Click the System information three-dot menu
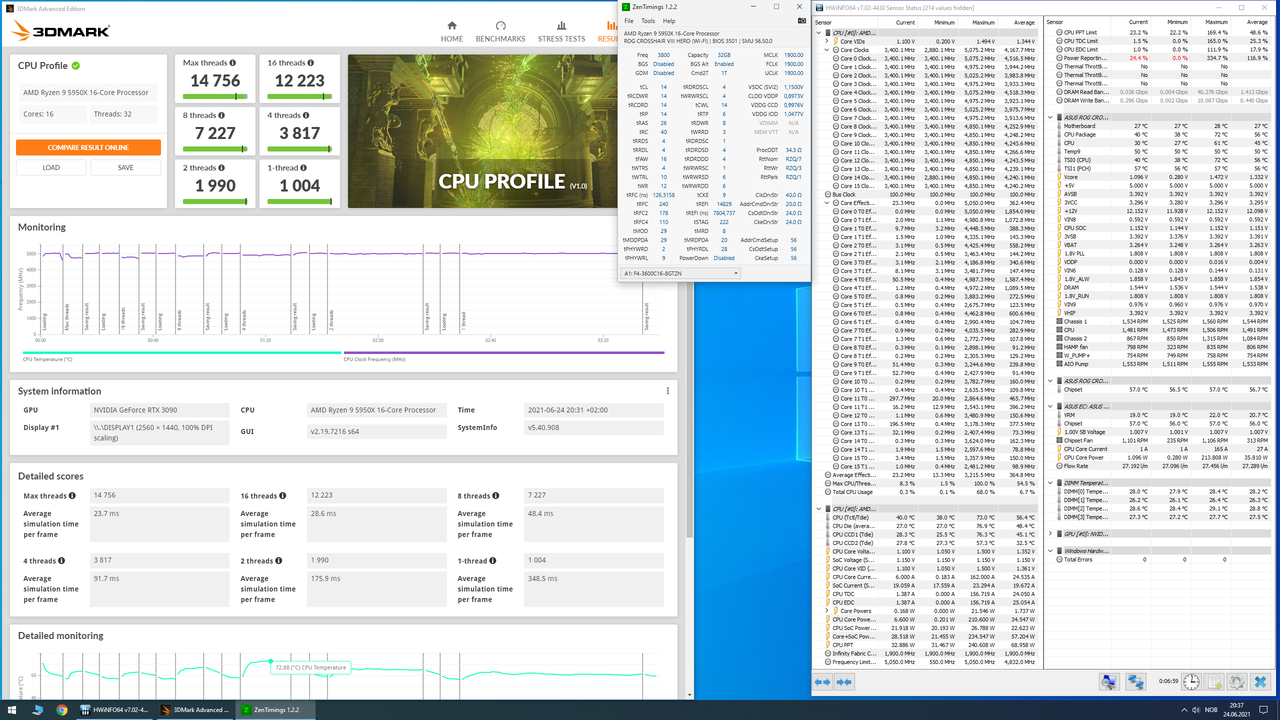This screenshot has width=1280, height=720. 668,391
